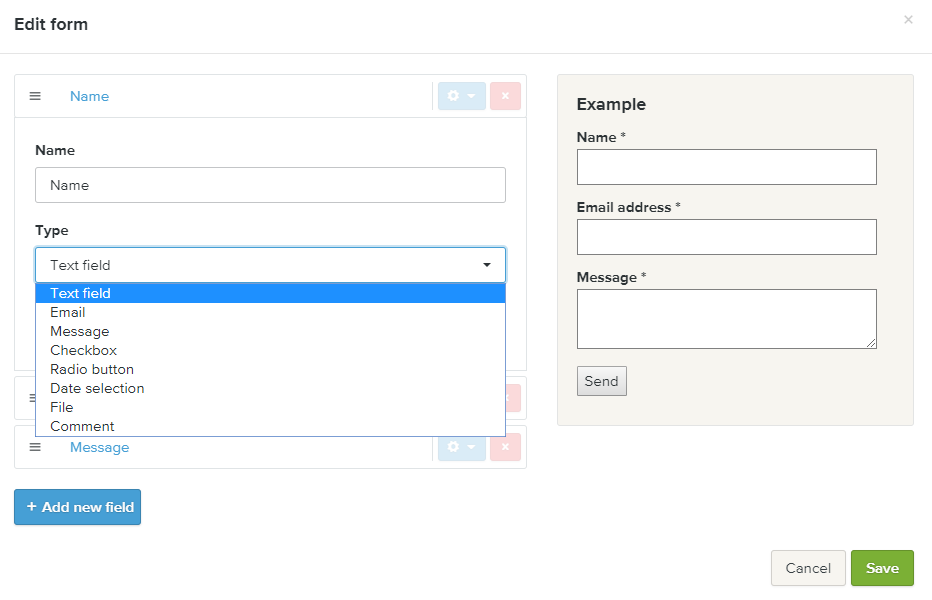Delete the Message field with the red X
Screen dimensions: 932x600
click(x=505, y=447)
